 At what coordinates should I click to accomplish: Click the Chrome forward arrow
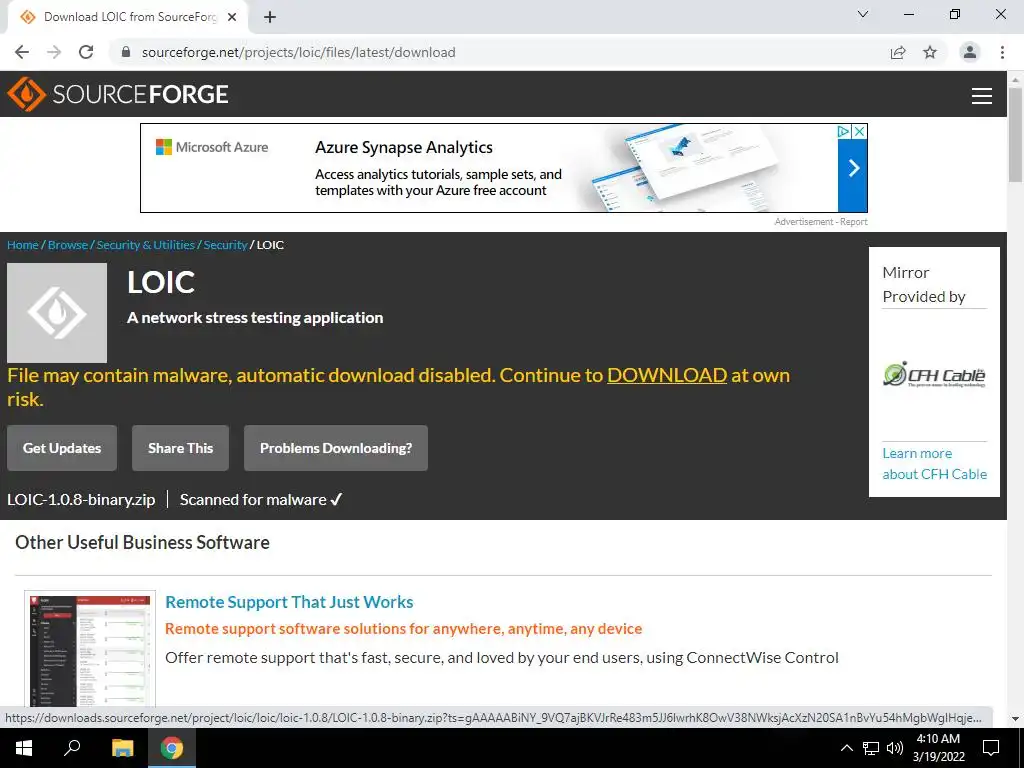54,52
